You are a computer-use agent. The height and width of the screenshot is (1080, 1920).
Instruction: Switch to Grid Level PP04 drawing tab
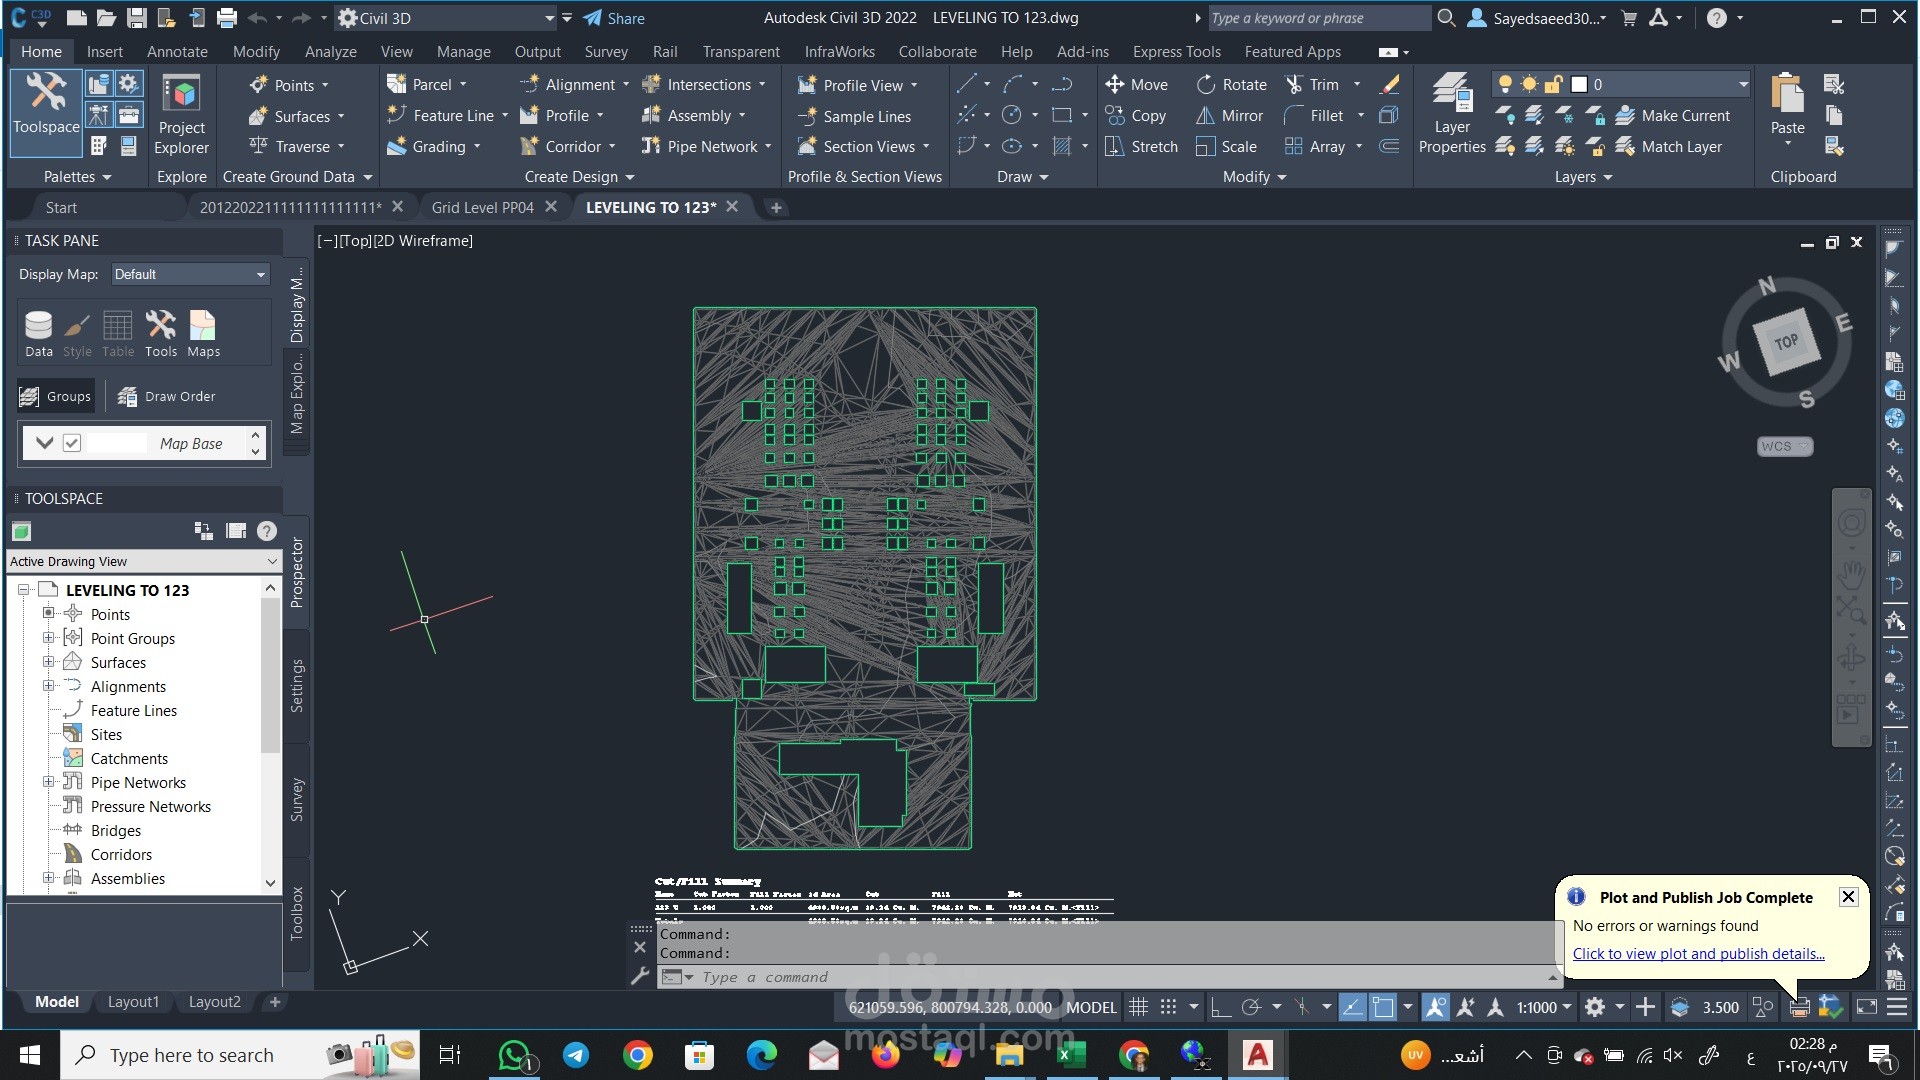point(482,207)
